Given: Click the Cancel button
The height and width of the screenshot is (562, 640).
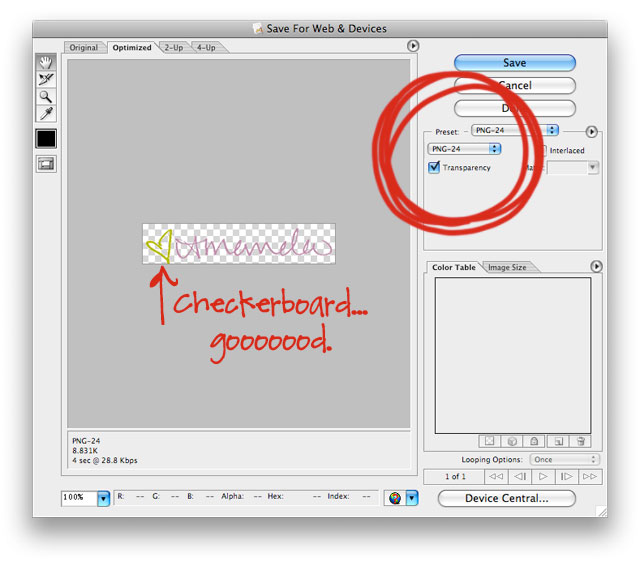Looking at the screenshot, I should 515,86.
